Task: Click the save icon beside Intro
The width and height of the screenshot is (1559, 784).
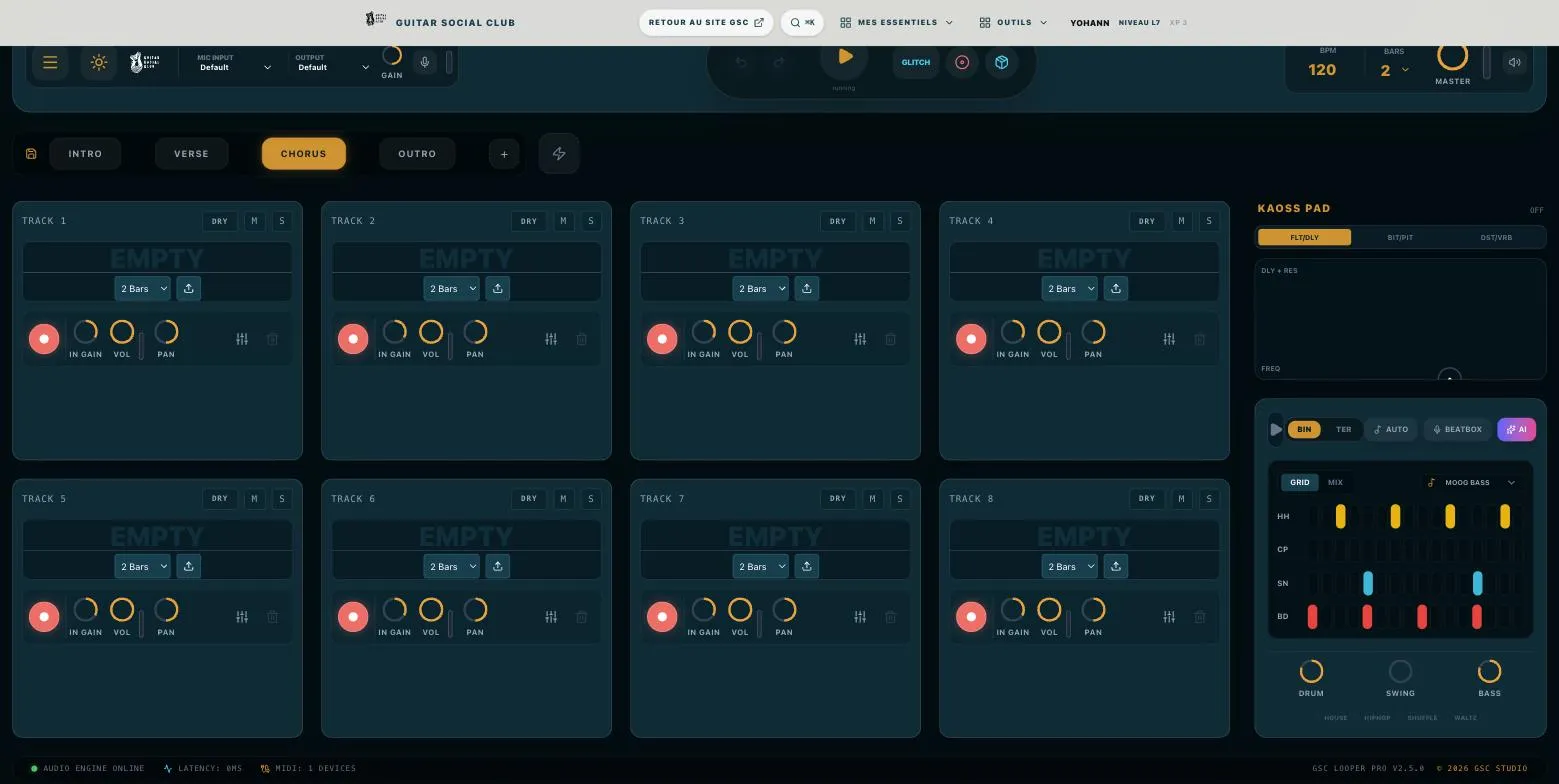Action: coord(31,154)
